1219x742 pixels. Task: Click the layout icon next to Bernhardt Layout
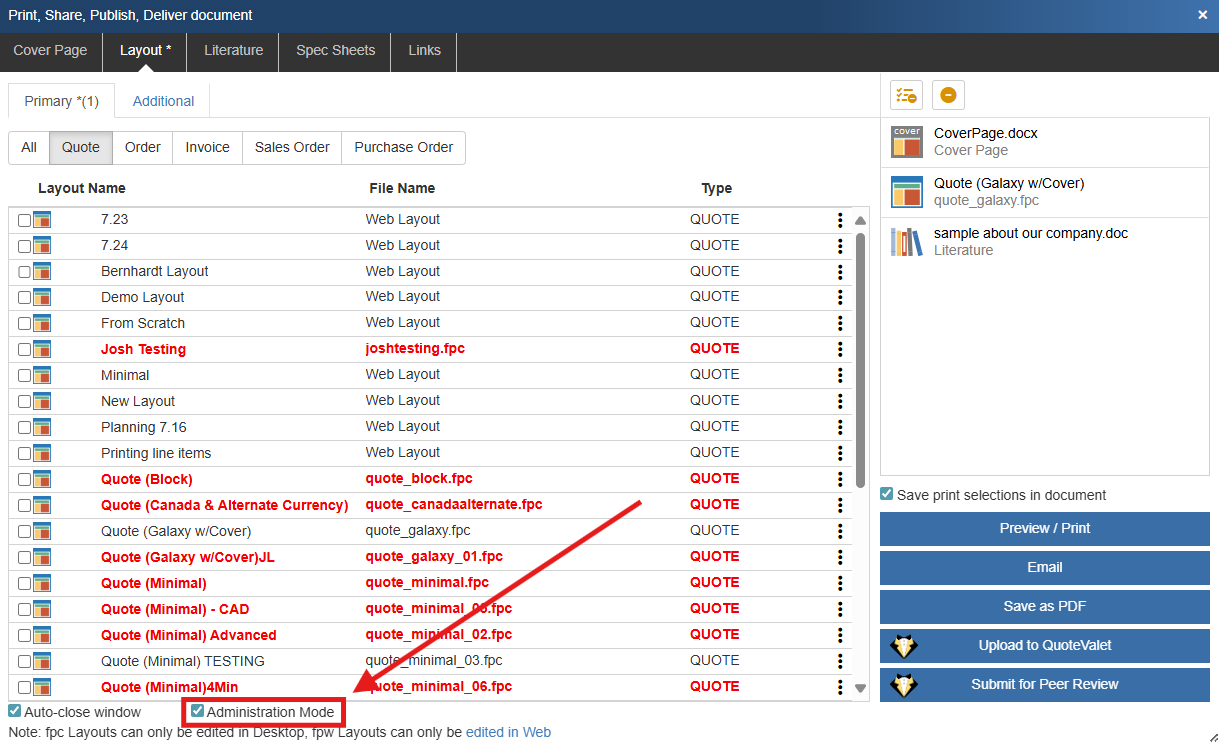(x=42, y=271)
